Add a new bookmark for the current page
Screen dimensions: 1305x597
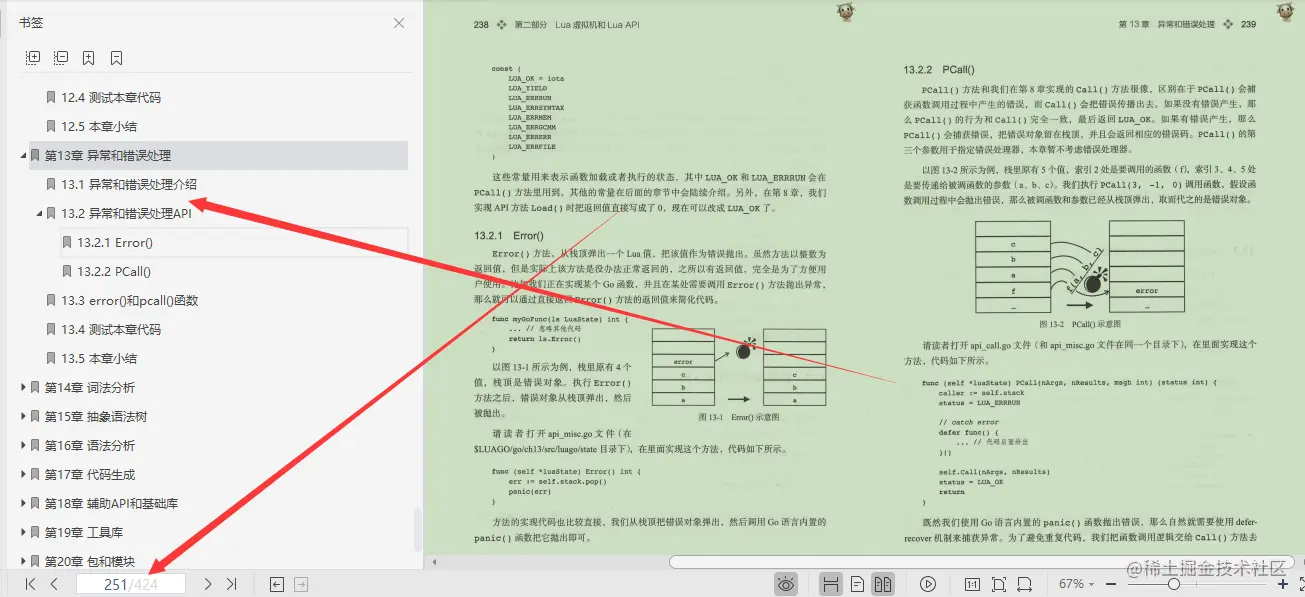[x=87, y=57]
